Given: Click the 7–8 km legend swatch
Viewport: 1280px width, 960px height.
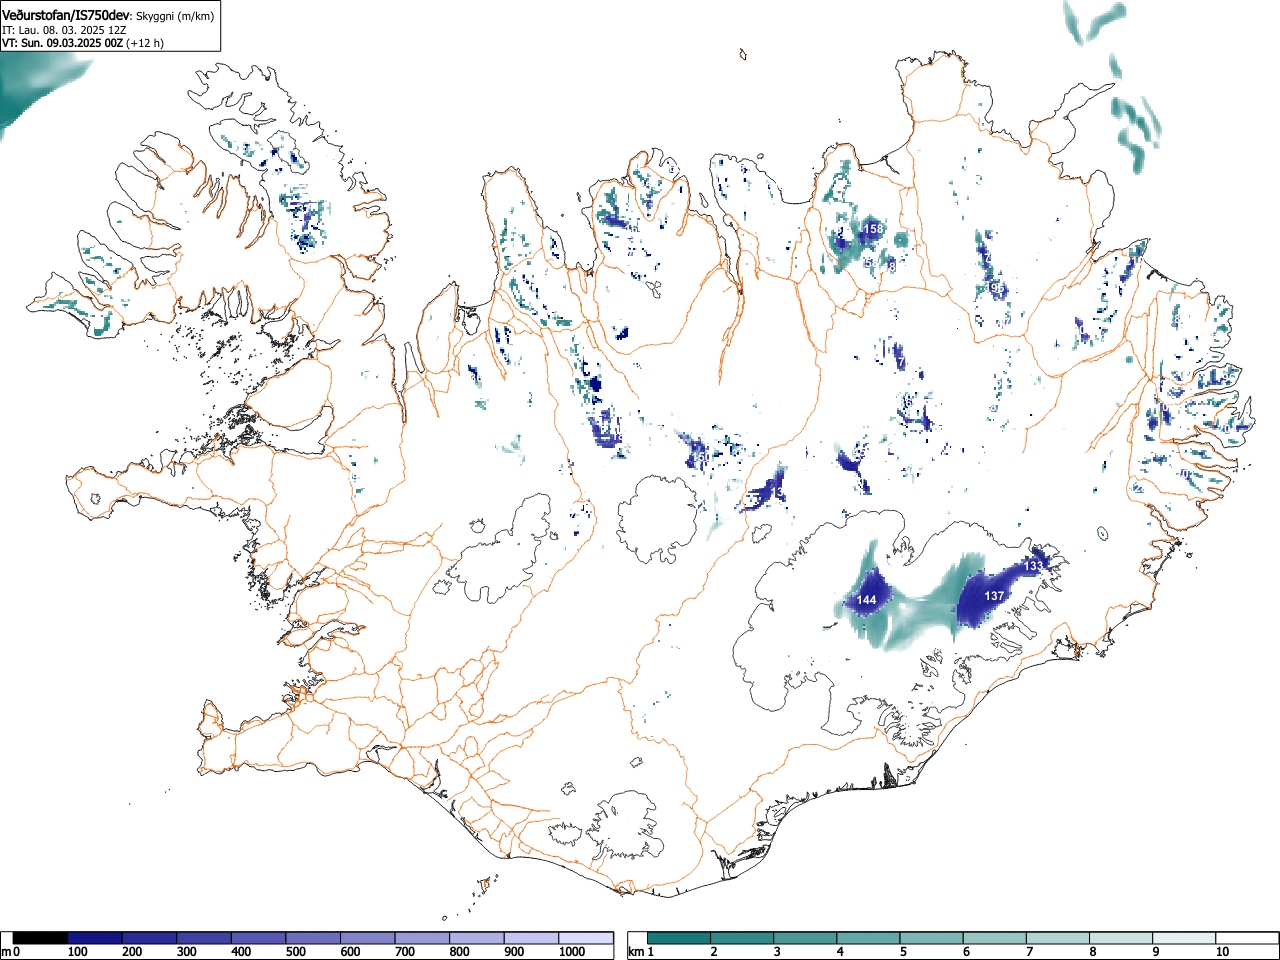Looking at the screenshot, I should [x=1058, y=938].
